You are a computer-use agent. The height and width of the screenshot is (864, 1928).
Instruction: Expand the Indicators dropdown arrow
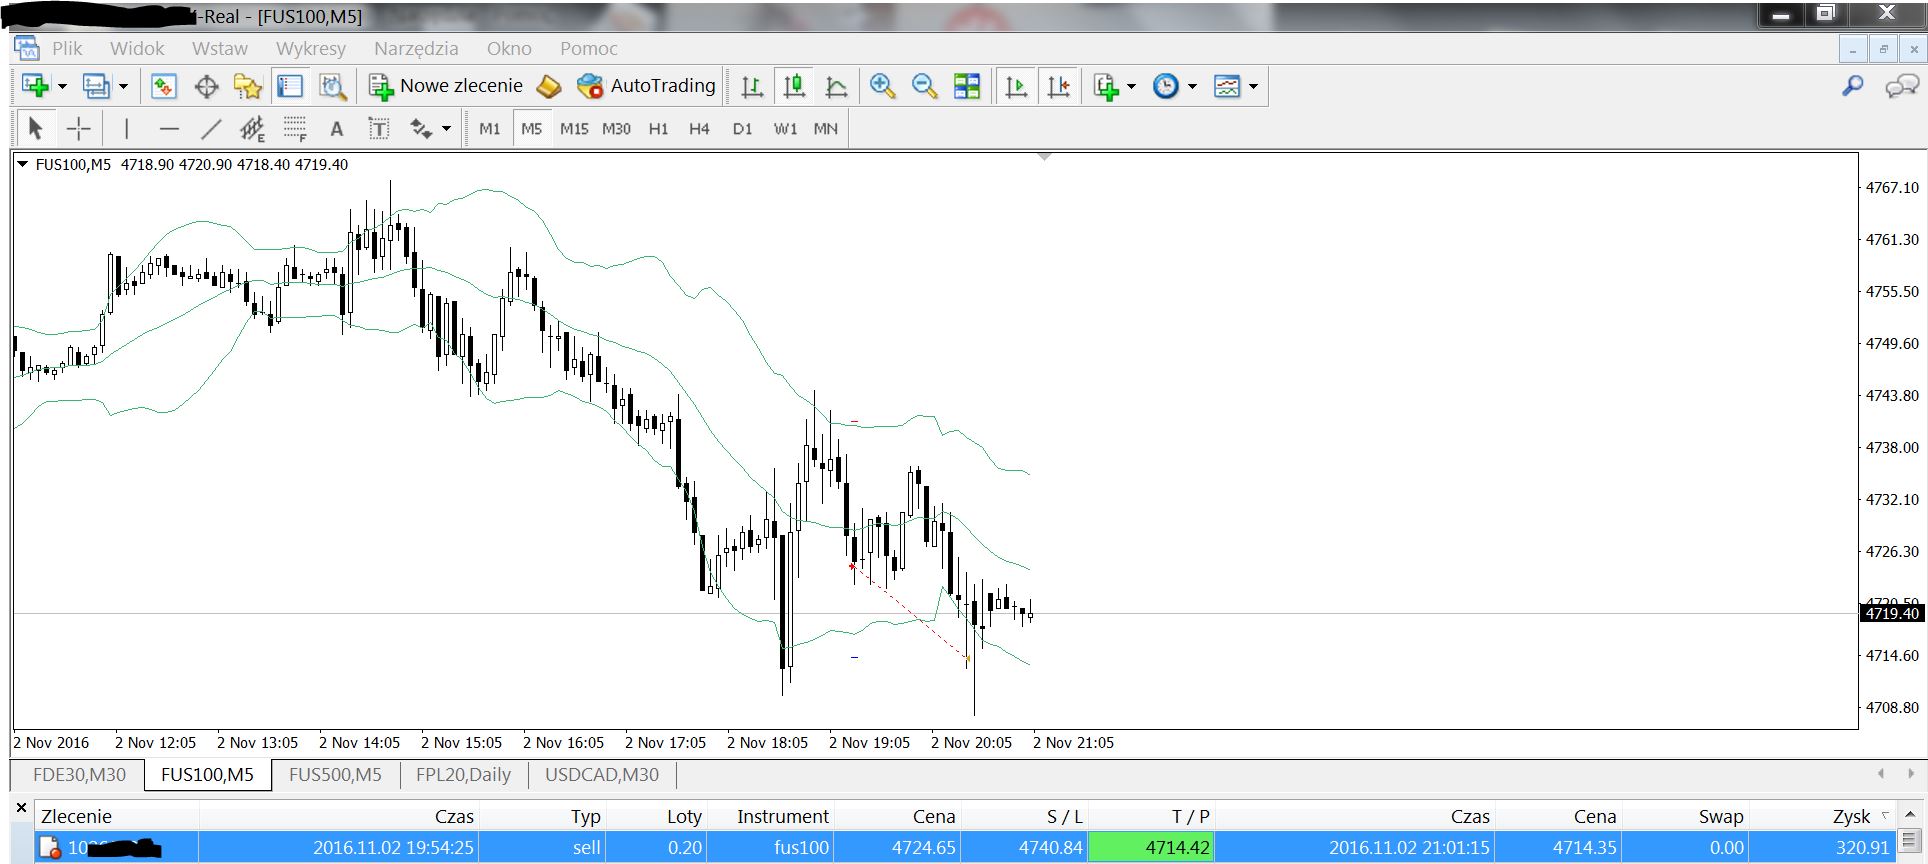(x=1131, y=87)
